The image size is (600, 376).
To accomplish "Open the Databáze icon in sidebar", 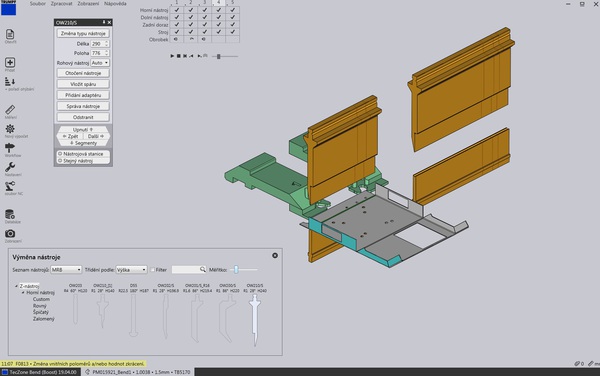I will (10, 214).
